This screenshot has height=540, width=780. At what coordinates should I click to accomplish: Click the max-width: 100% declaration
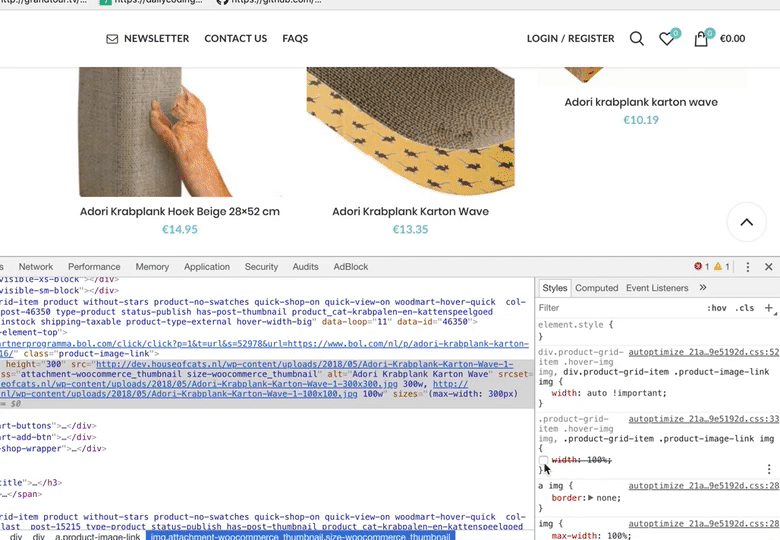coord(591,536)
